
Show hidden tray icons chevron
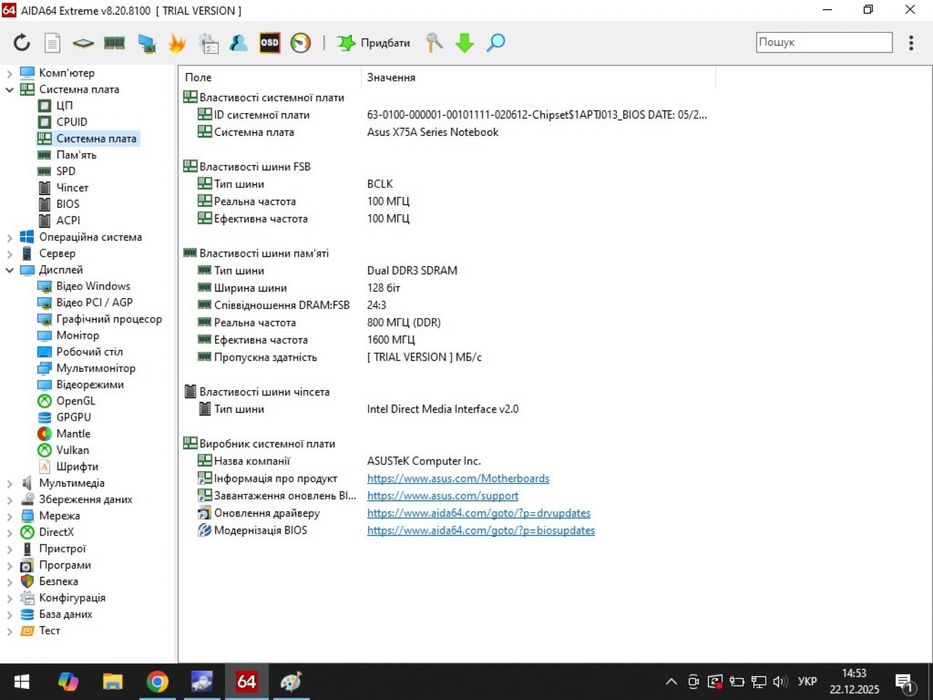[671, 682]
